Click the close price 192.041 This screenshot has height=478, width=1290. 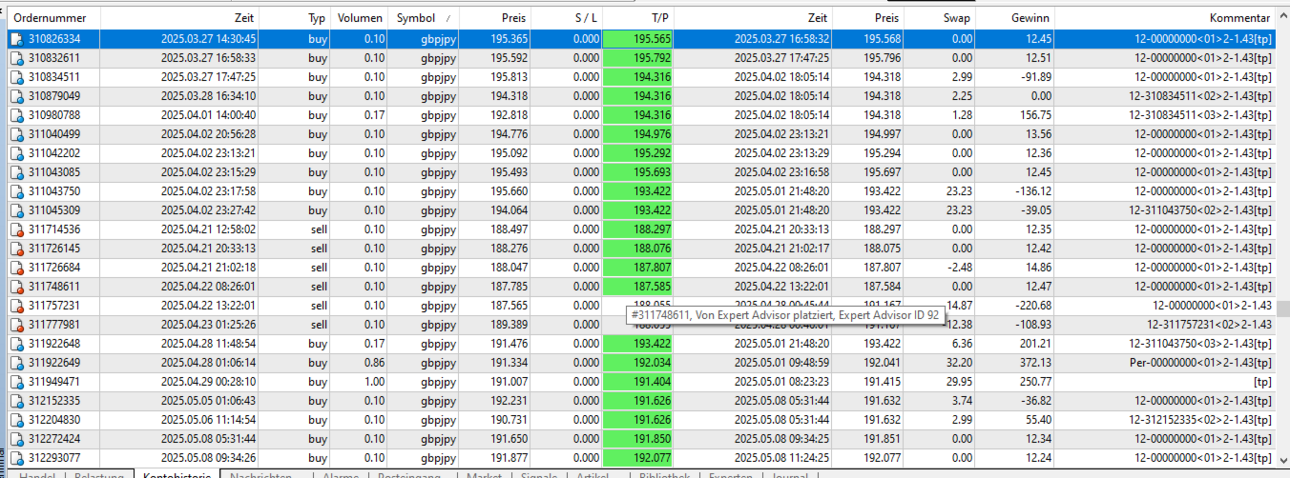880,362
